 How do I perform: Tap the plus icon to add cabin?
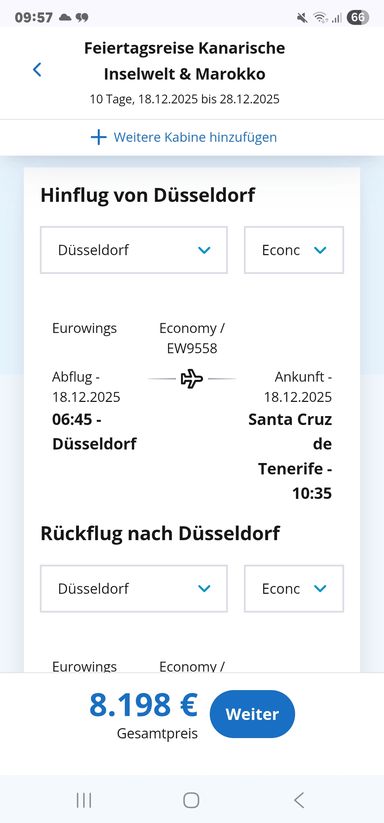tap(99, 138)
